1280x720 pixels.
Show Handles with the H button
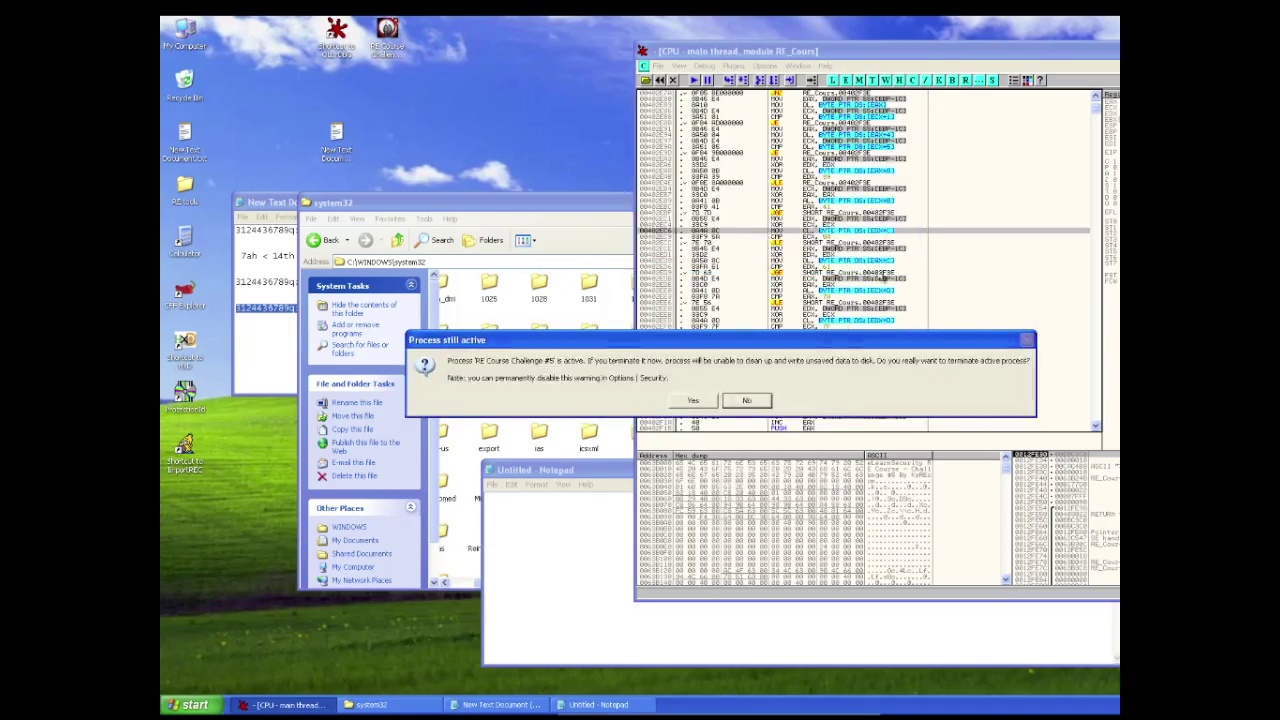(x=899, y=80)
